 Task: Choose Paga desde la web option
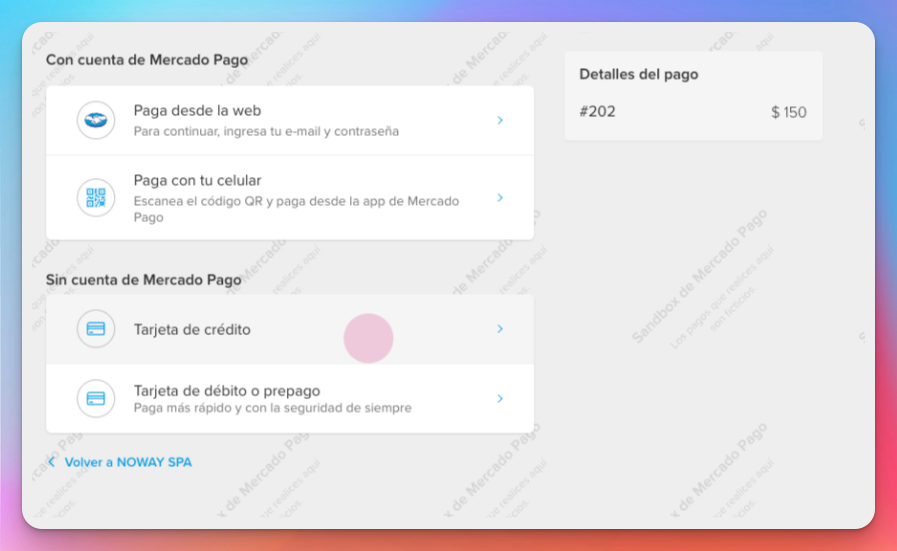click(290, 120)
